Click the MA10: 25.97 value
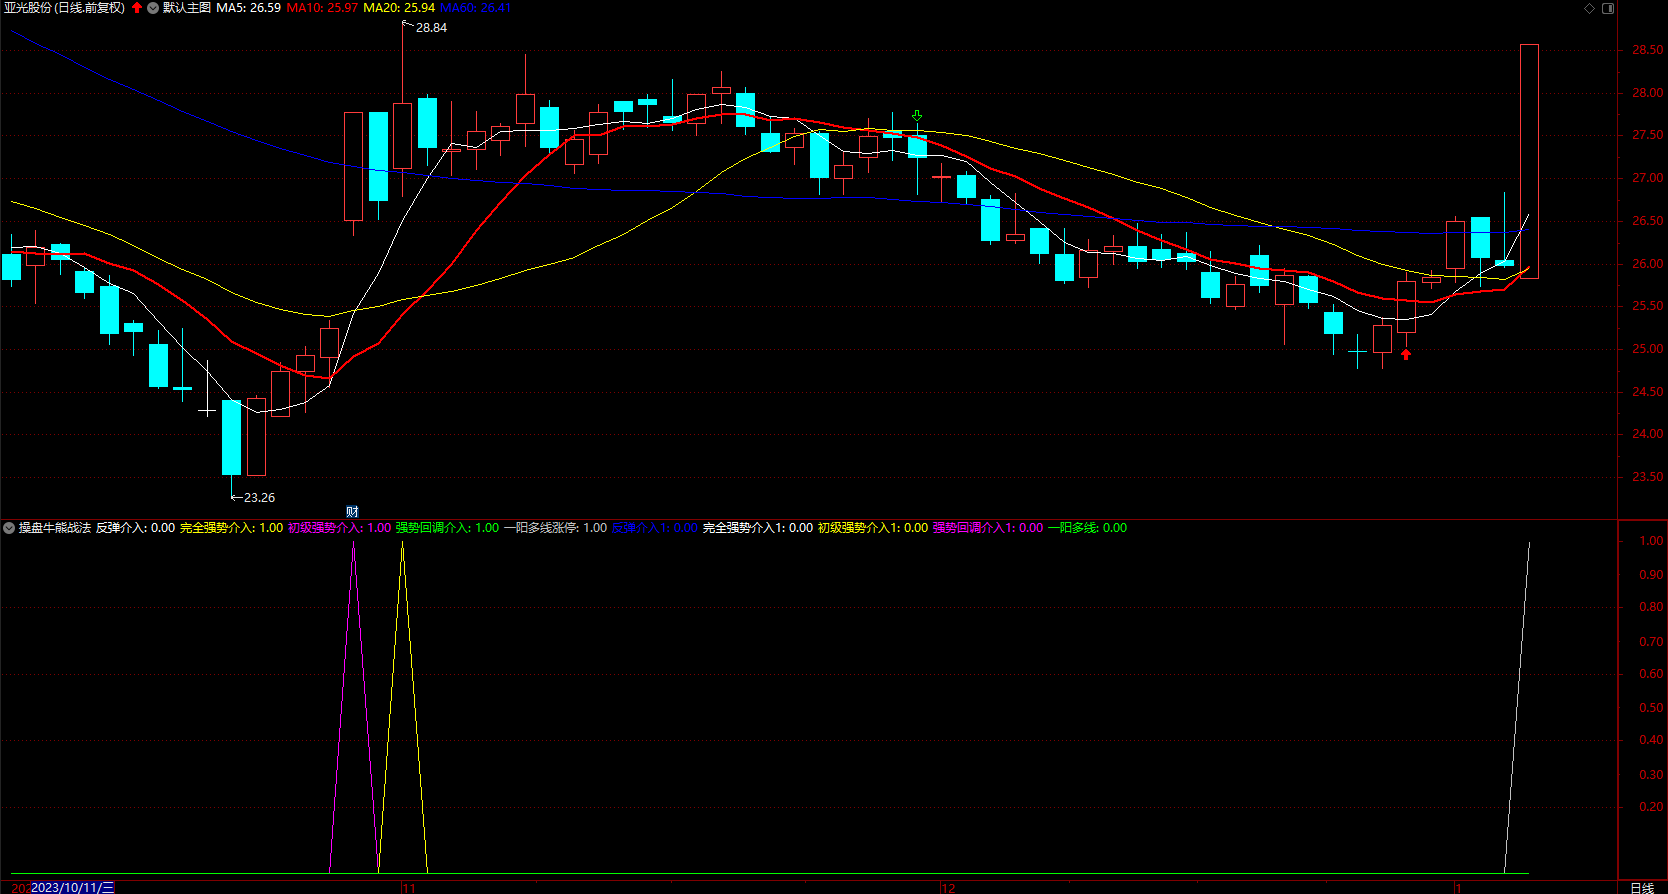The width and height of the screenshot is (1668, 894). (322, 8)
